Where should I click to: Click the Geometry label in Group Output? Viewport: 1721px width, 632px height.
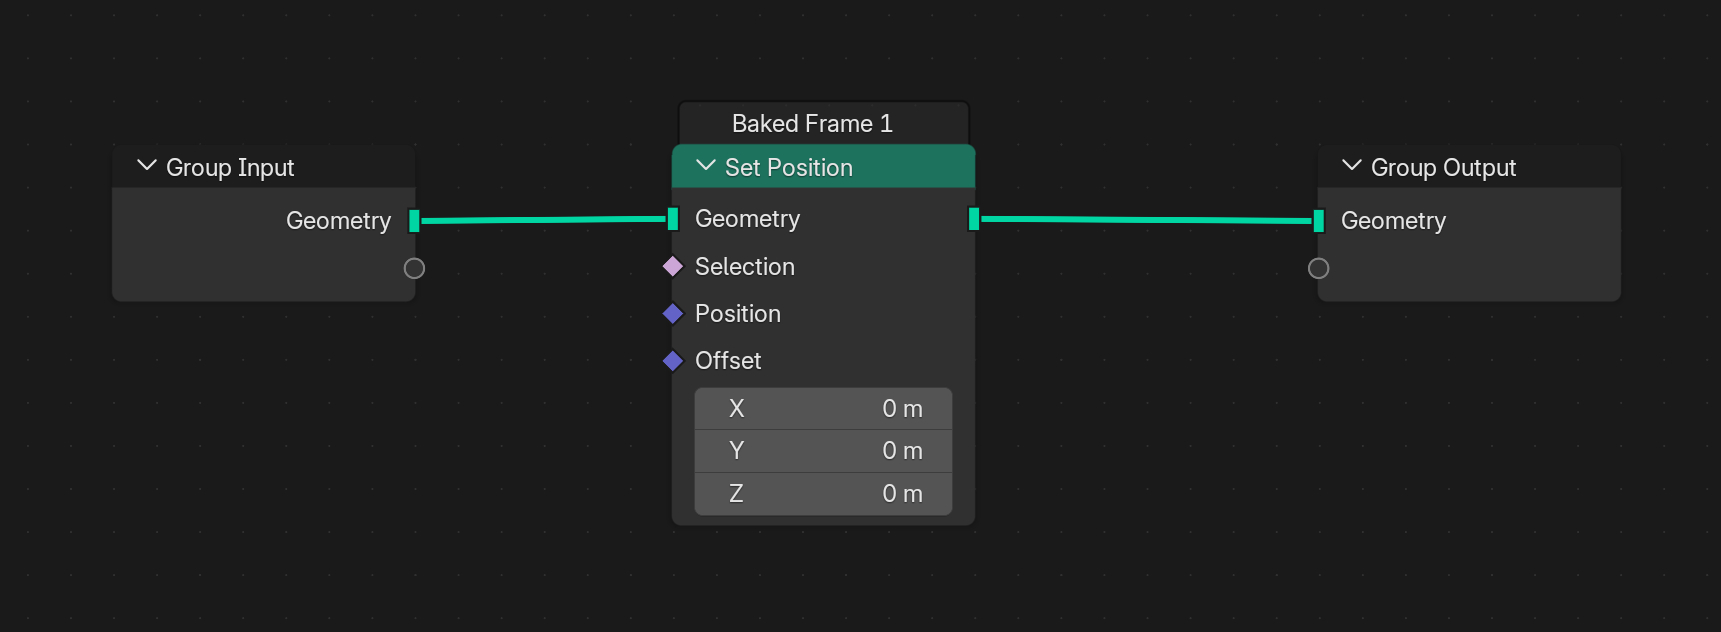1393,221
